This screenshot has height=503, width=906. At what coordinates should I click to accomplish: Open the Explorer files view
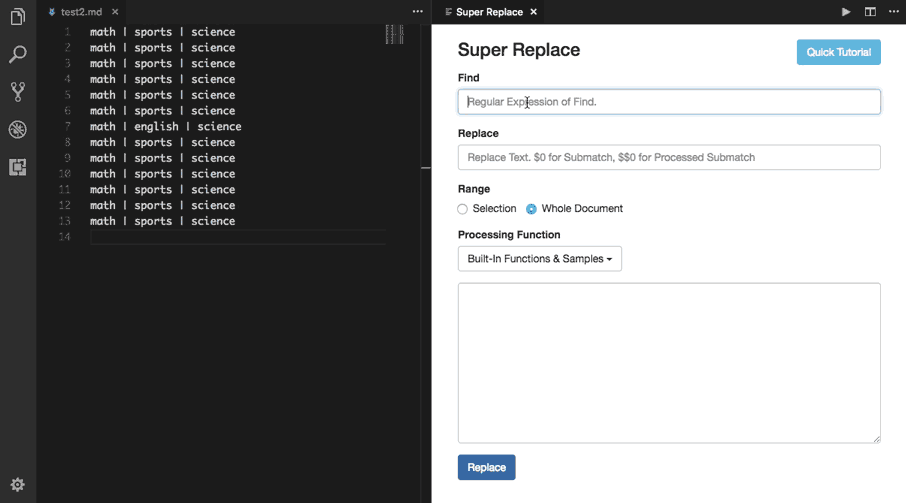(17, 17)
